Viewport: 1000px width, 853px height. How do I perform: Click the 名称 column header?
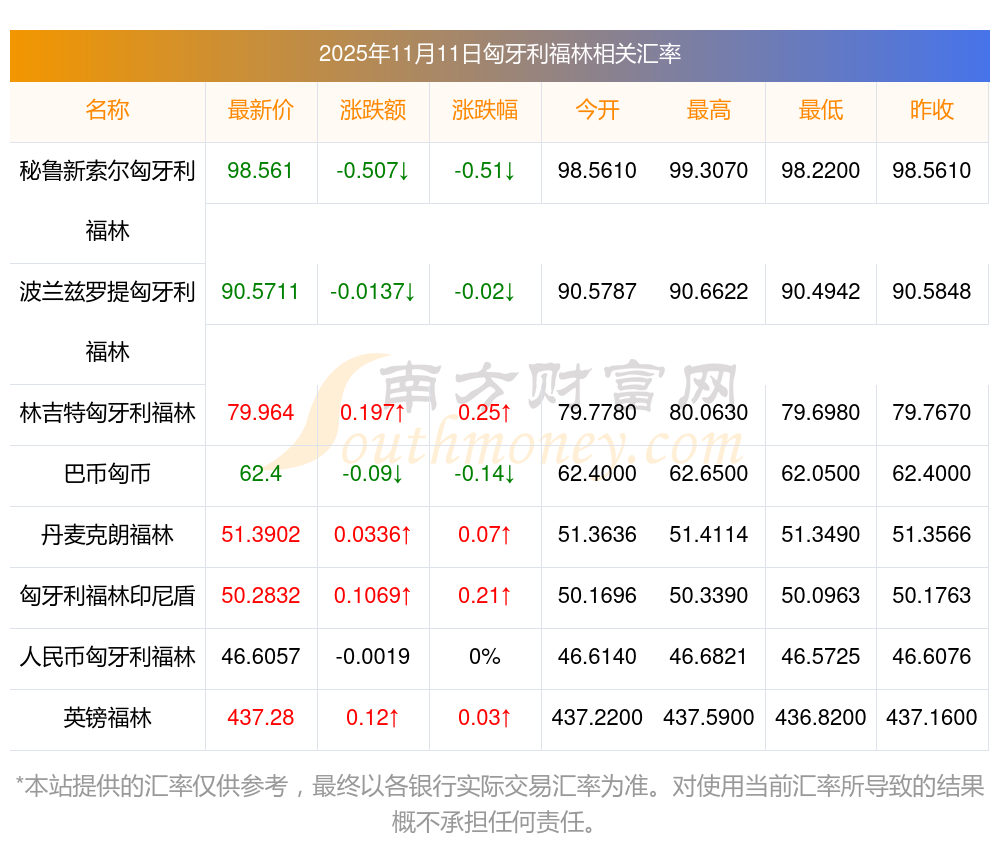click(x=107, y=110)
